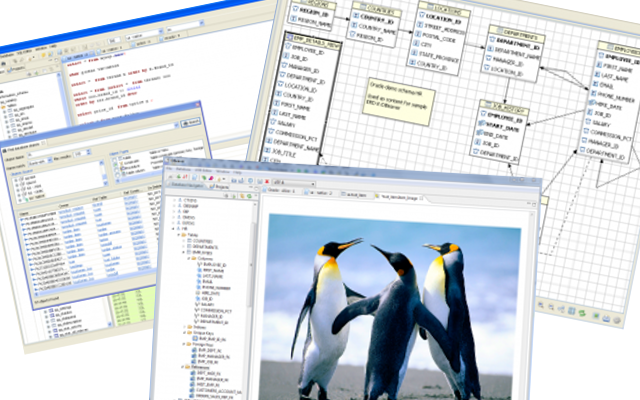Toggle the Procedure checkbox in Object Types
Image resolution: width=640 pixels, height=400 pixels.
116,170
